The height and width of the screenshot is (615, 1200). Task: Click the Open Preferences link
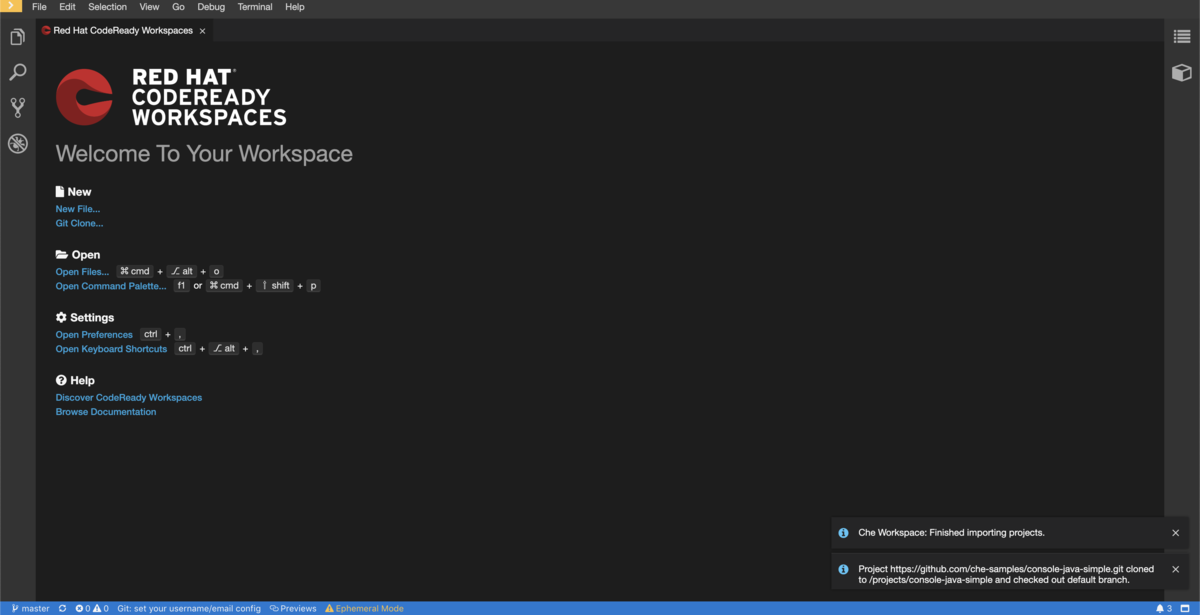tap(94, 335)
